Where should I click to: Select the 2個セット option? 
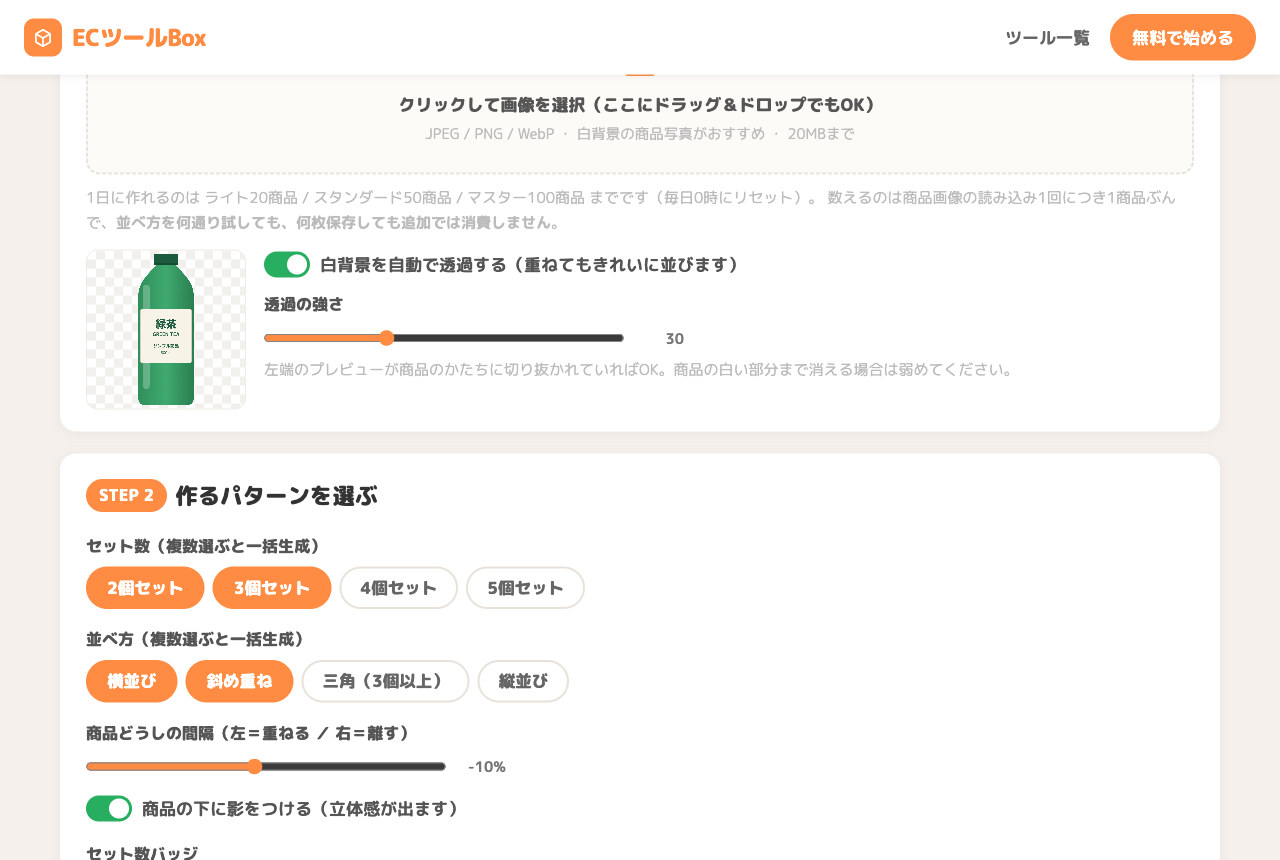tap(145, 588)
